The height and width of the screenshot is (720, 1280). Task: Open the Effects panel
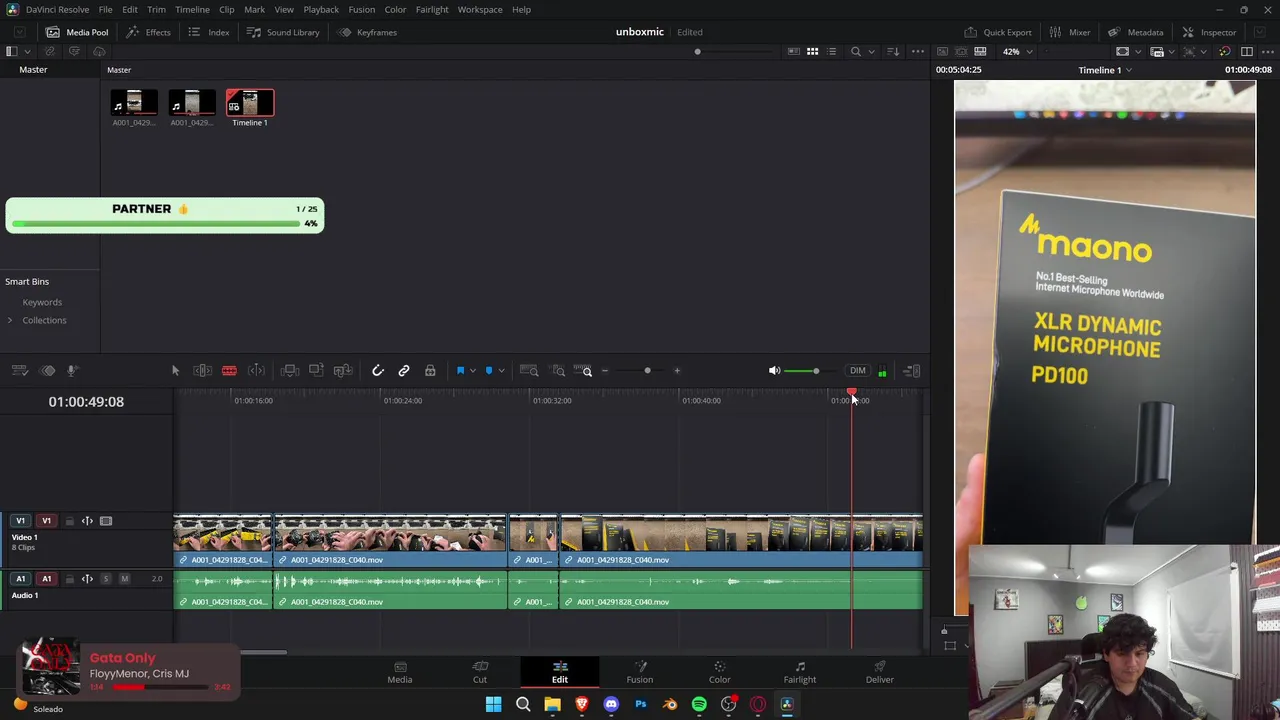pyautogui.click(x=148, y=32)
